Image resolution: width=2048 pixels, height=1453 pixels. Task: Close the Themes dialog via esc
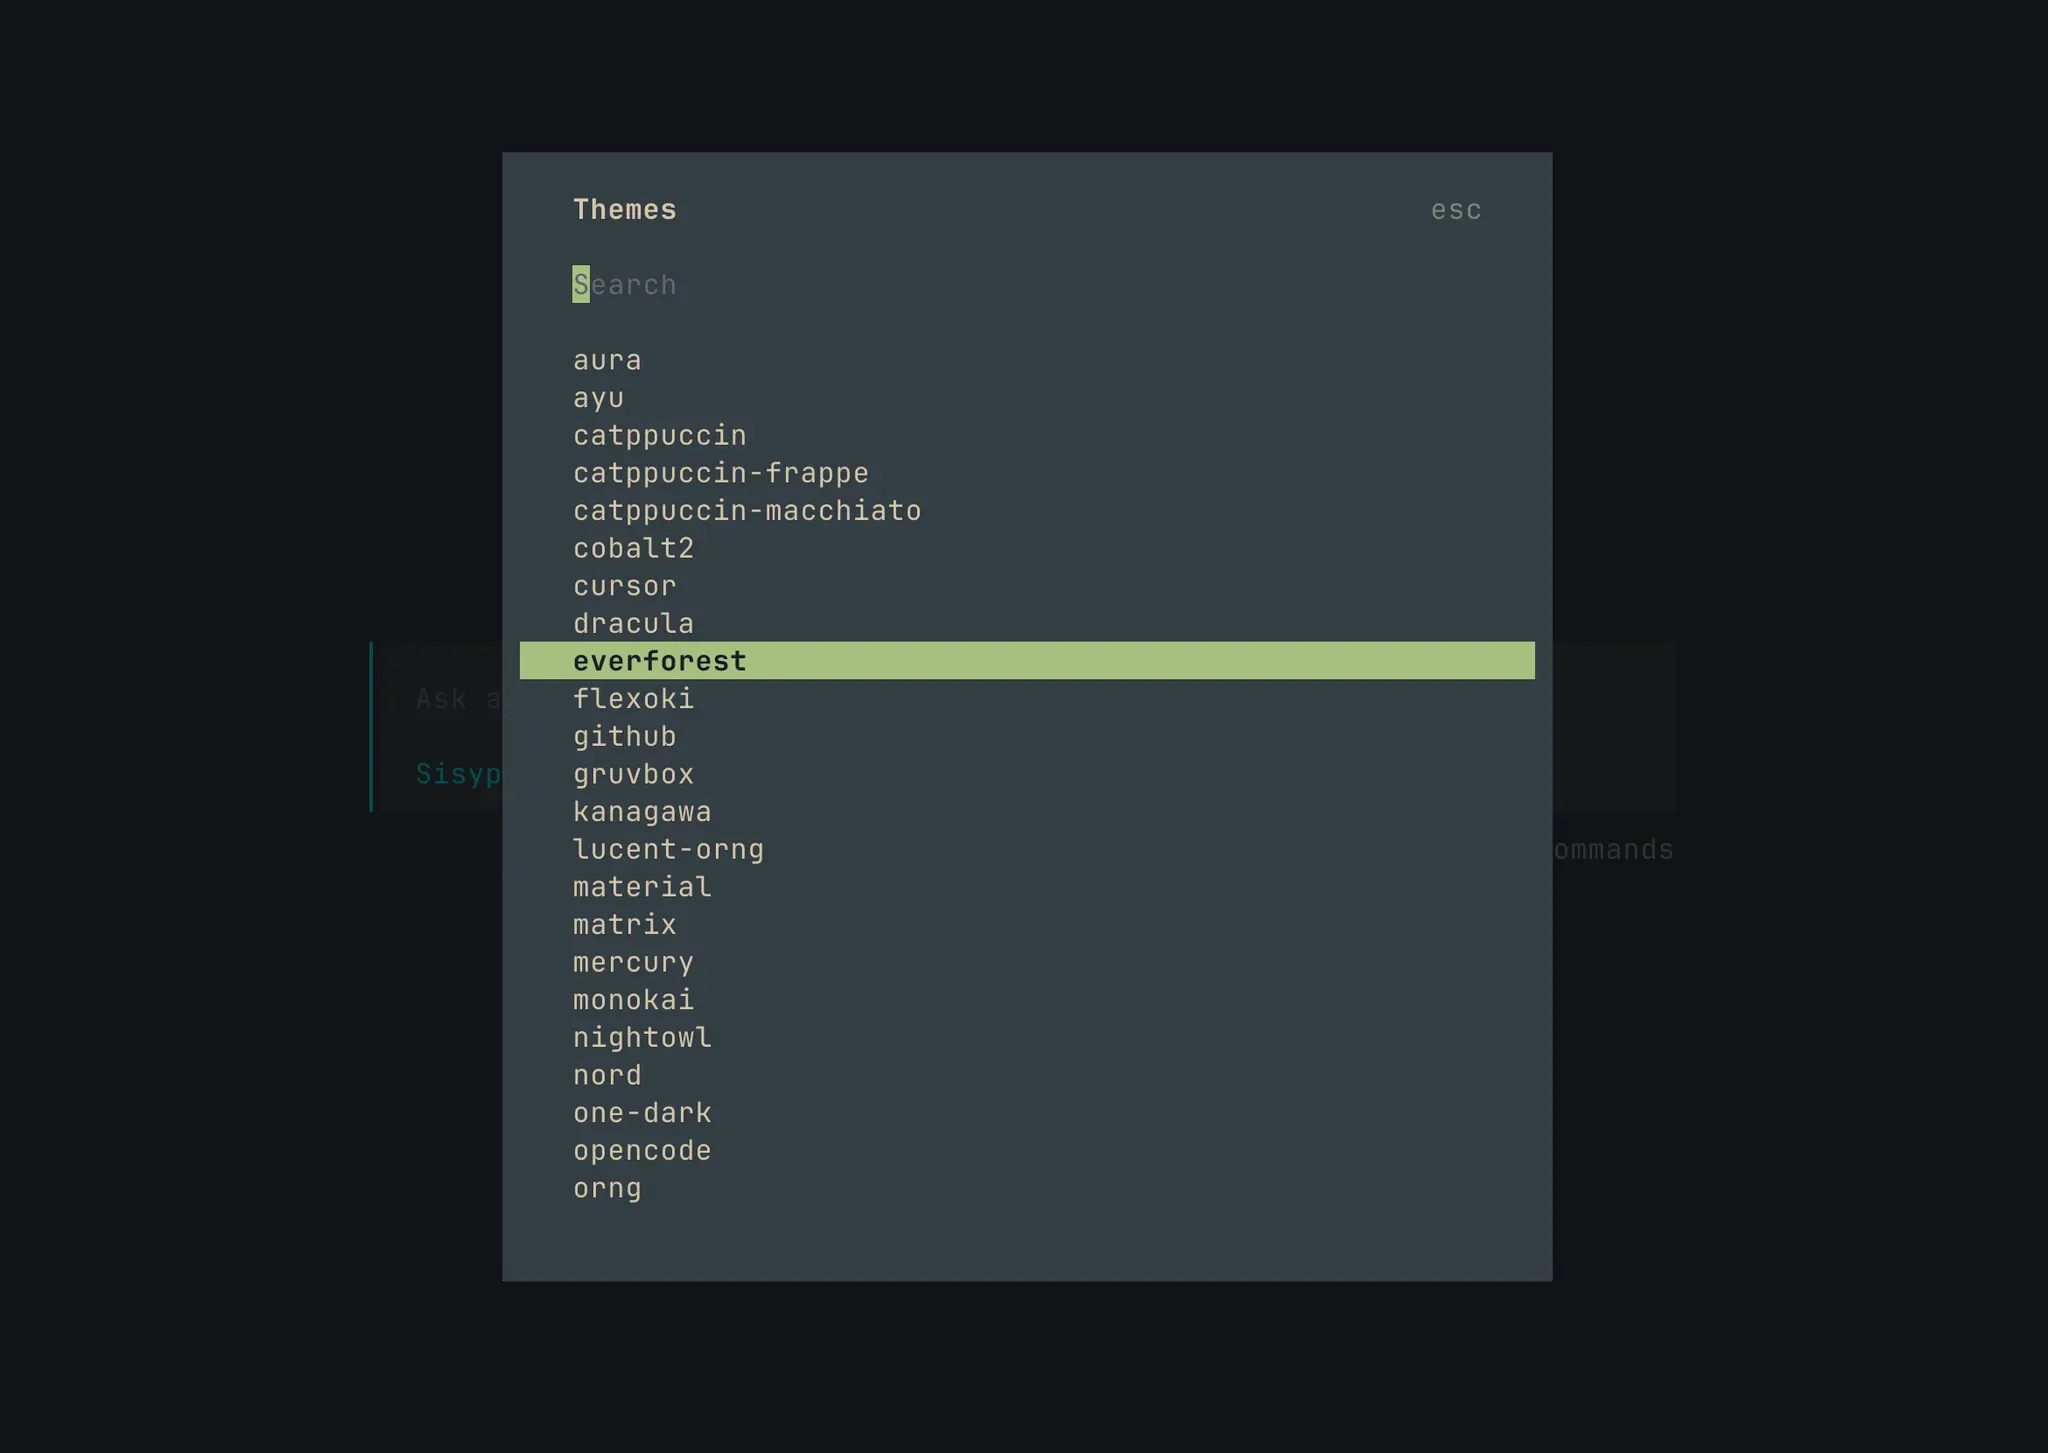pyautogui.click(x=1455, y=210)
